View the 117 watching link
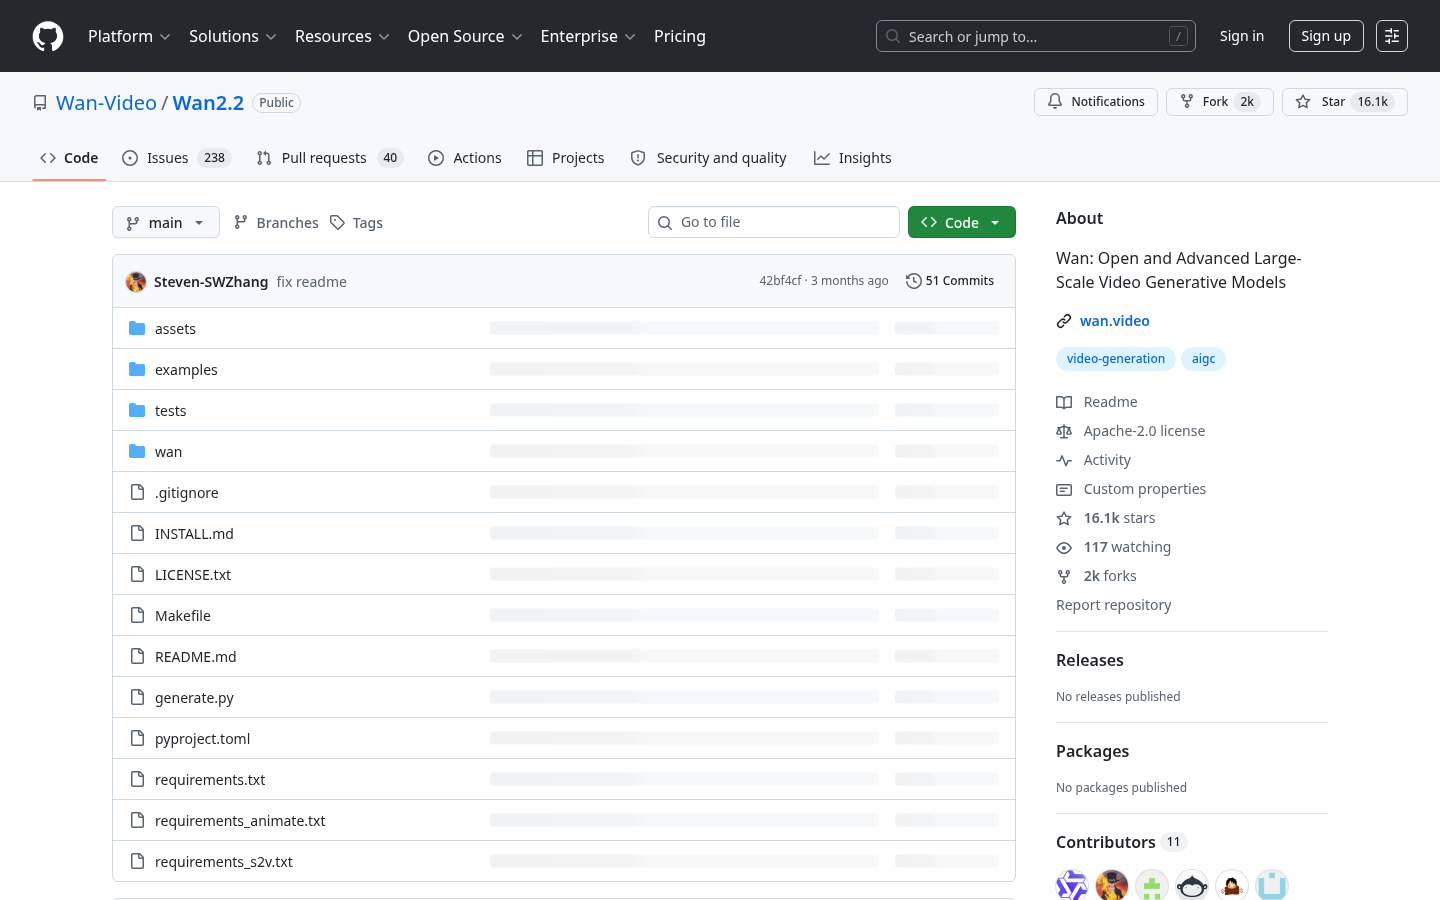This screenshot has height=900, width=1440. click(1114, 547)
